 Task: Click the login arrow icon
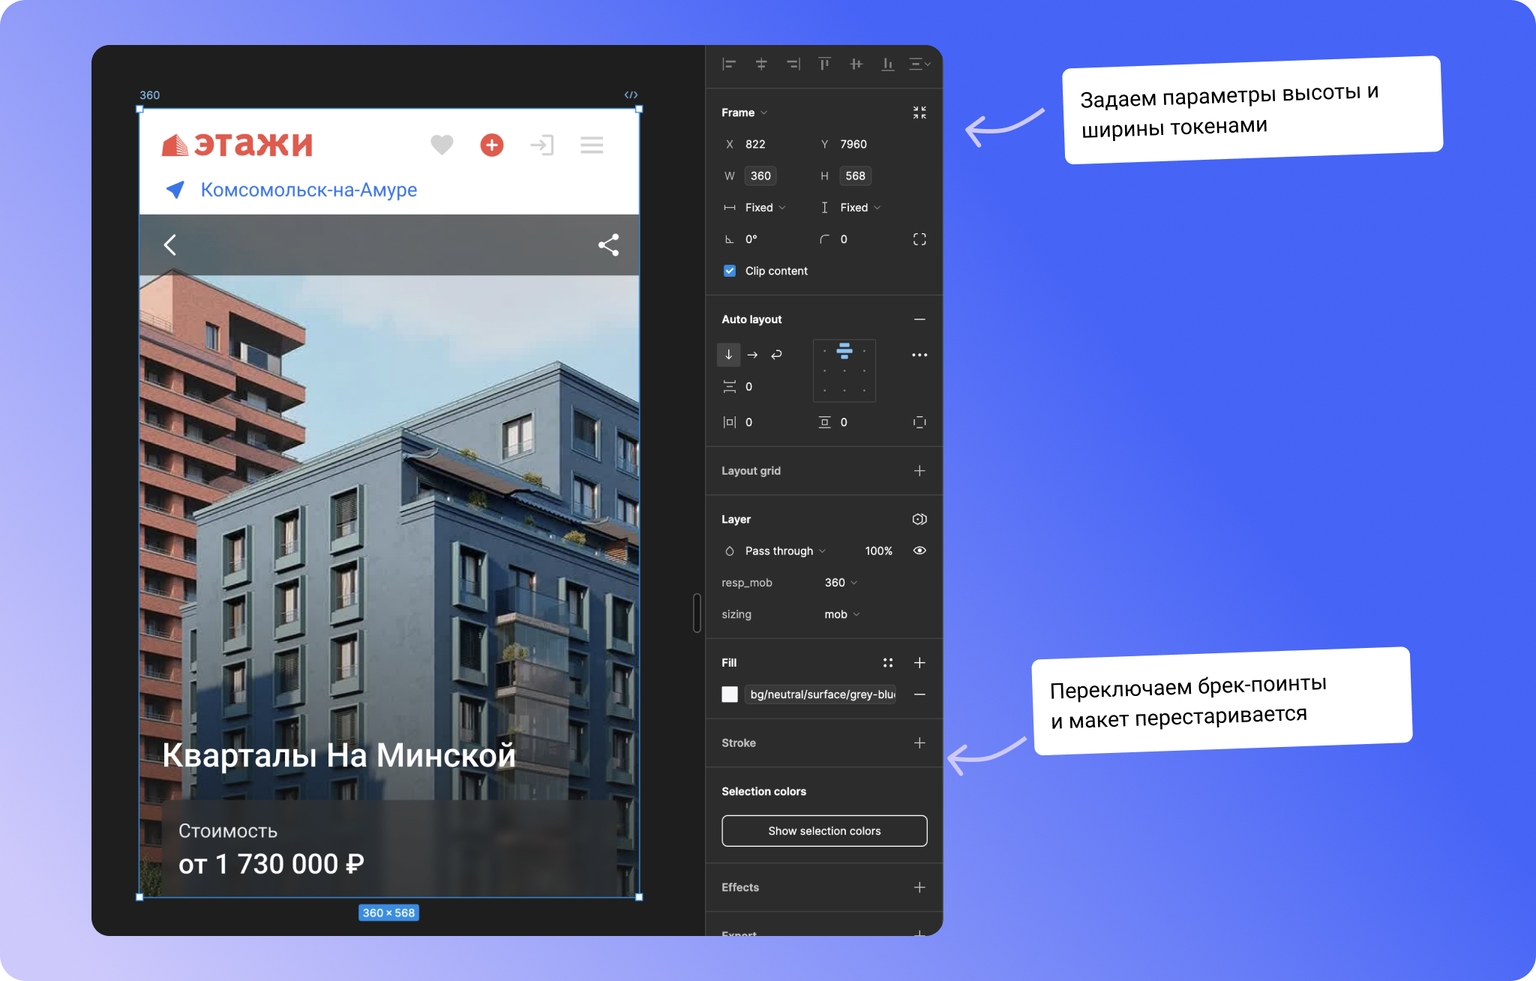coord(542,145)
